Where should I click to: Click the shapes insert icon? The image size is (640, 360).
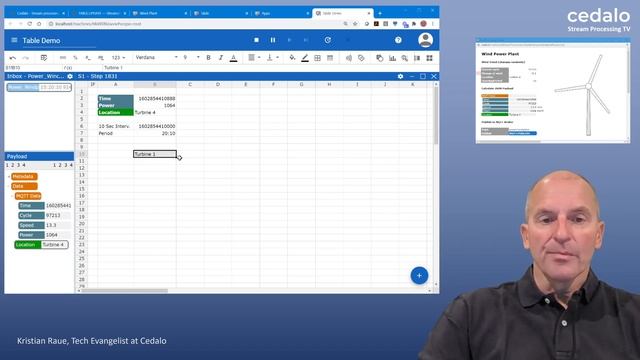click(380, 58)
